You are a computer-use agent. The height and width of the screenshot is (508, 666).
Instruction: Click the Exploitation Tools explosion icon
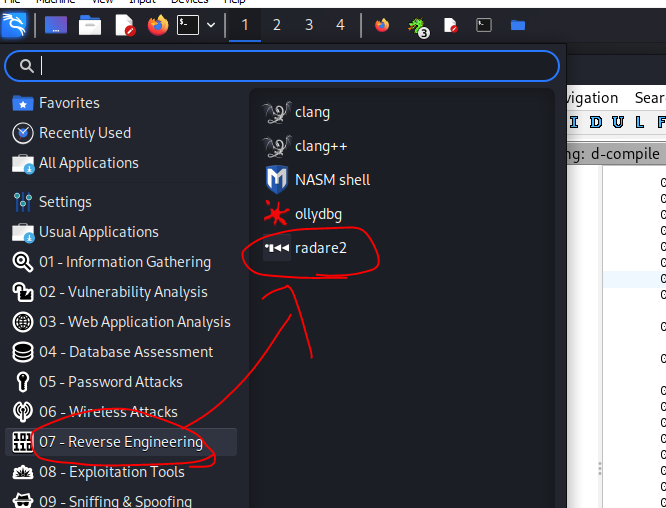[23, 473]
